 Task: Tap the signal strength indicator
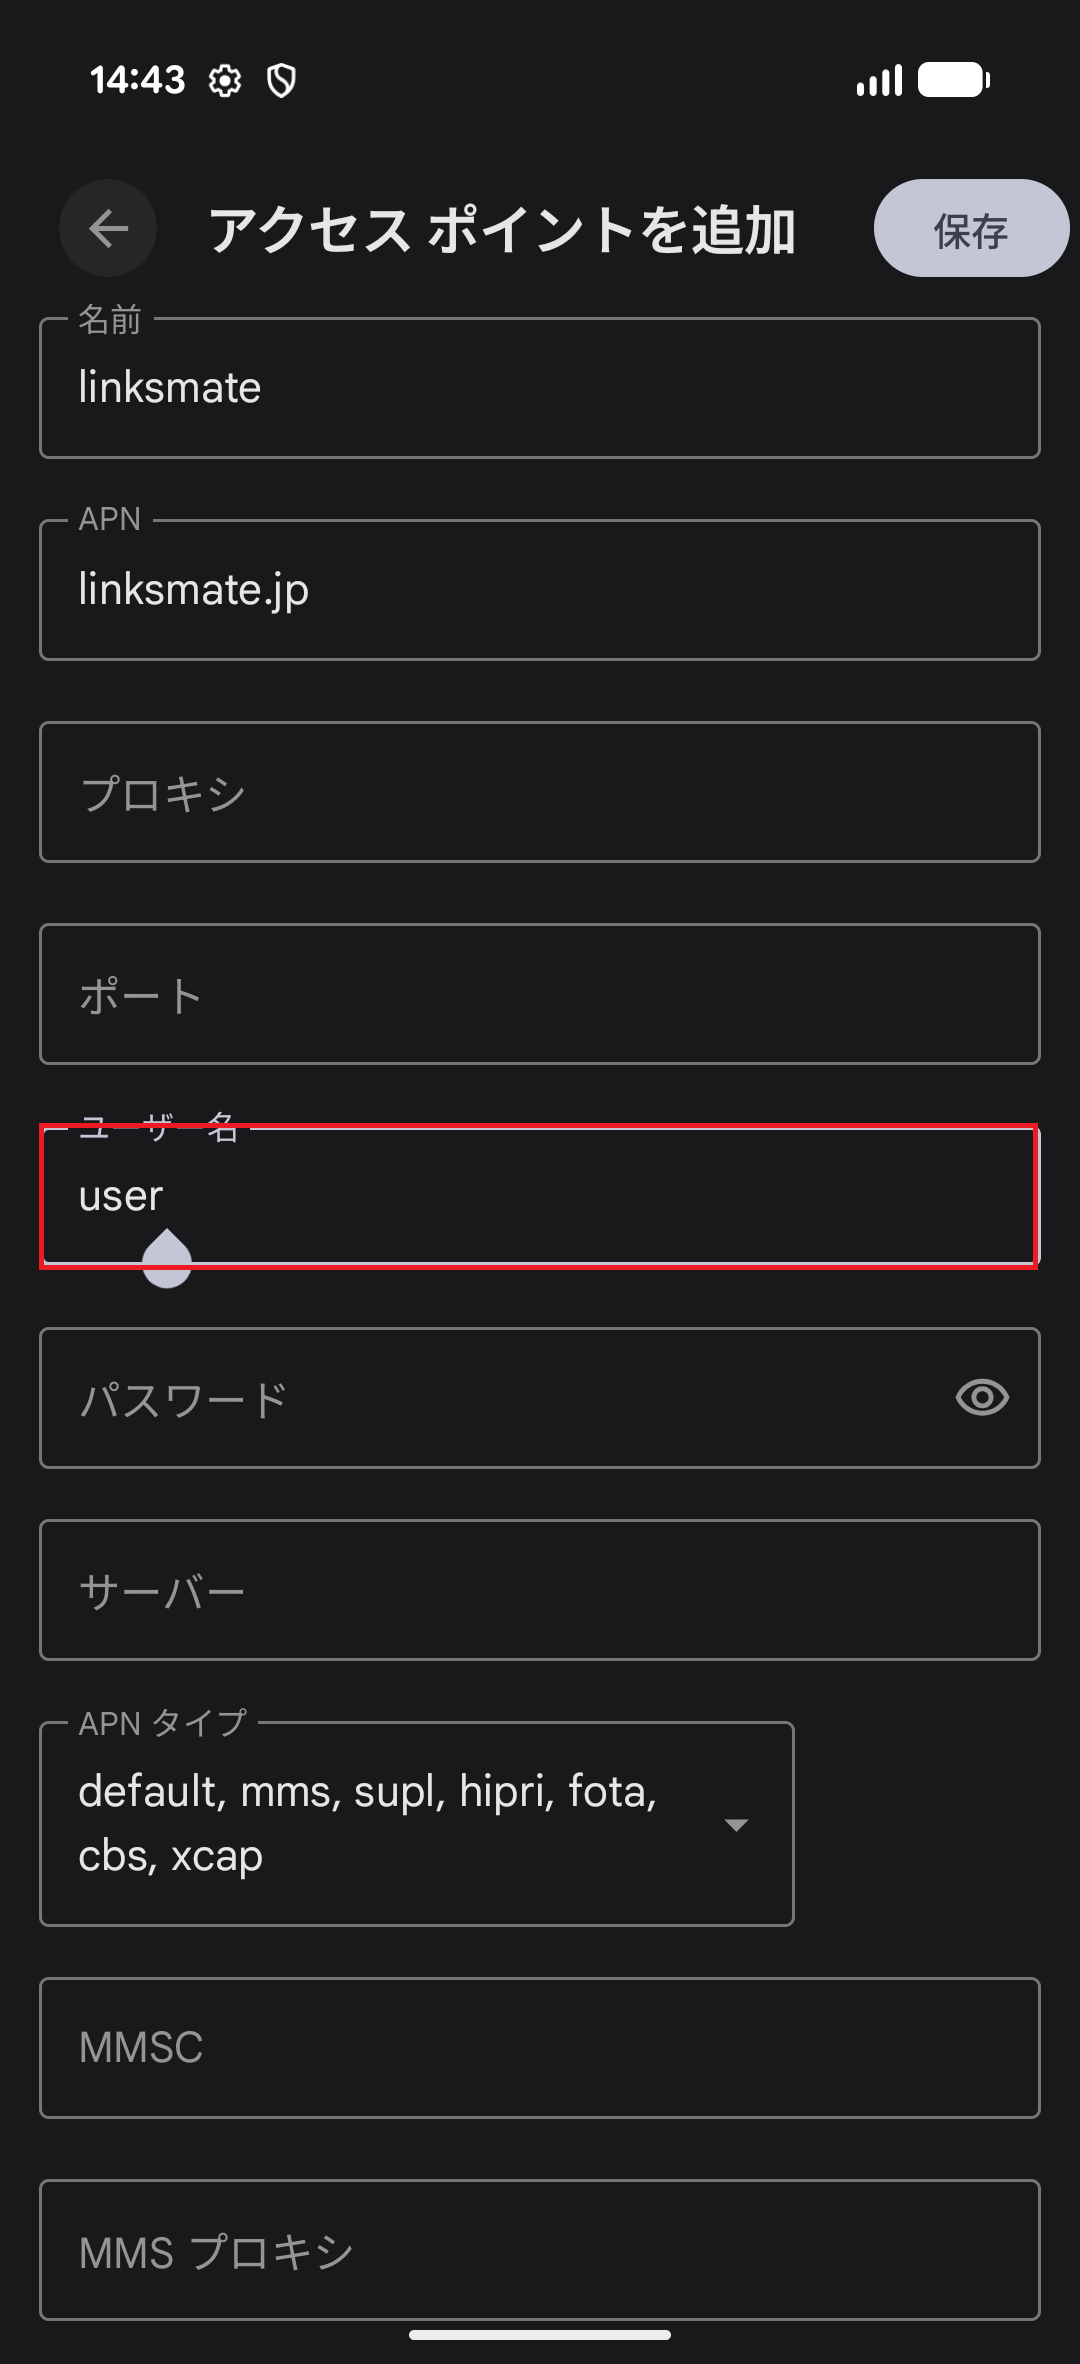(878, 80)
